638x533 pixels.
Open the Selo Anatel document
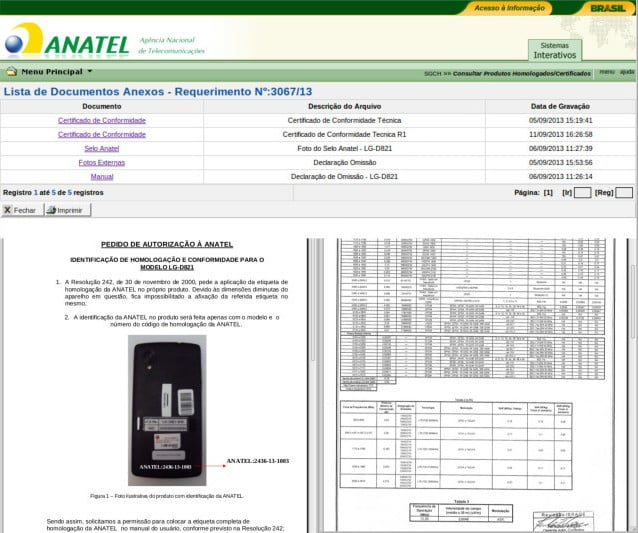point(101,148)
